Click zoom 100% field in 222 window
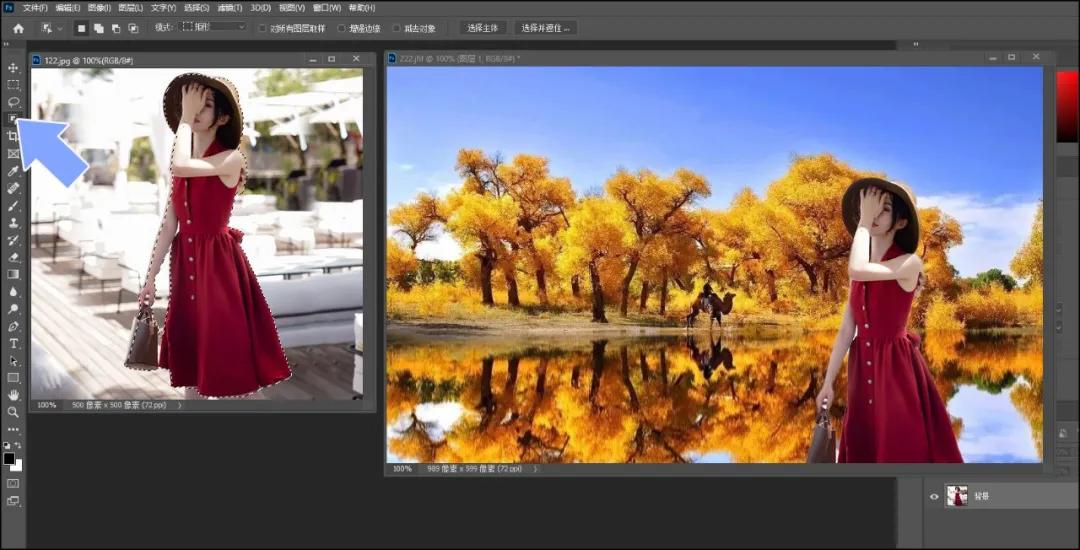Image resolution: width=1080 pixels, height=550 pixels. click(402, 469)
